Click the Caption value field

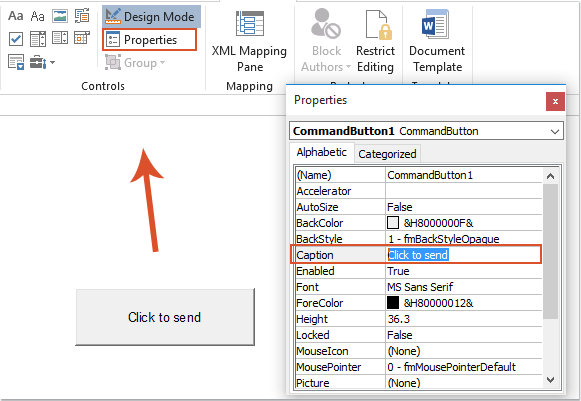point(463,255)
